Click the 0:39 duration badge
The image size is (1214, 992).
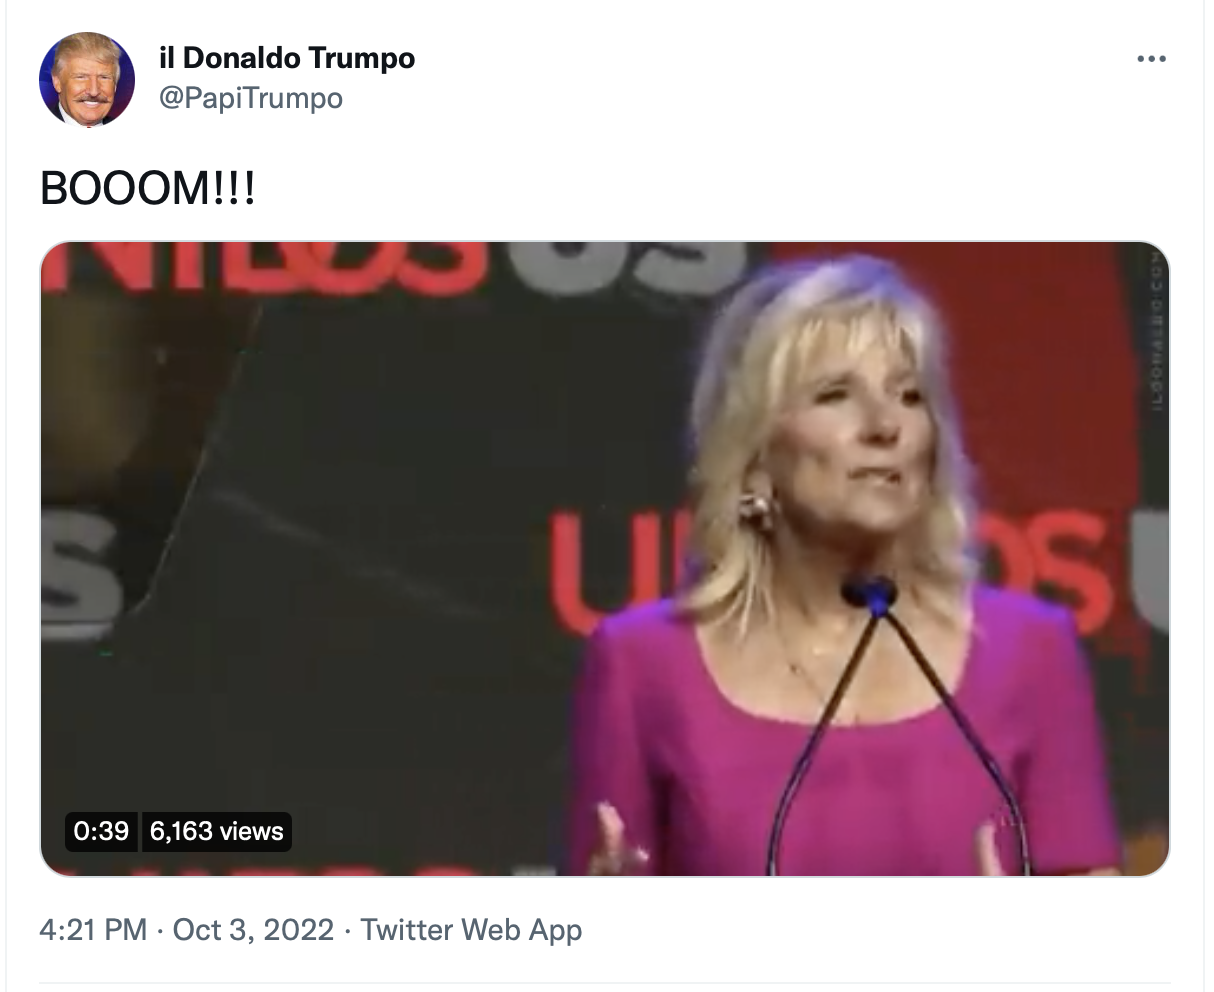click(101, 831)
